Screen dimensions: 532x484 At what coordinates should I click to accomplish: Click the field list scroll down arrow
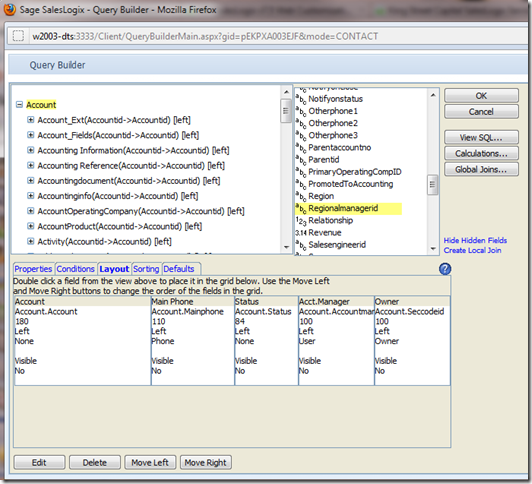coord(433,249)
